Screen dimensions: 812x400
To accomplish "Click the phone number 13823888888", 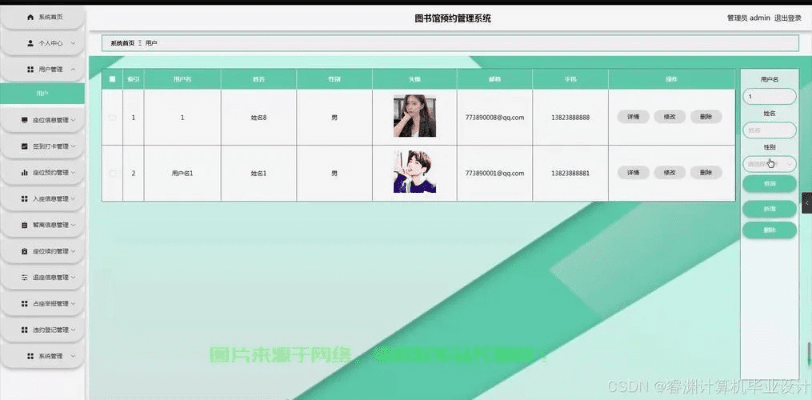I will (x=570, y=118).
